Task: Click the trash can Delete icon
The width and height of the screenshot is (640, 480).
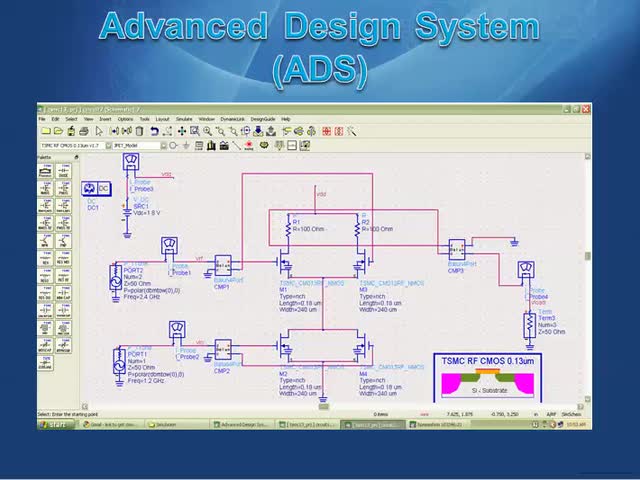Action: point(140,131)
